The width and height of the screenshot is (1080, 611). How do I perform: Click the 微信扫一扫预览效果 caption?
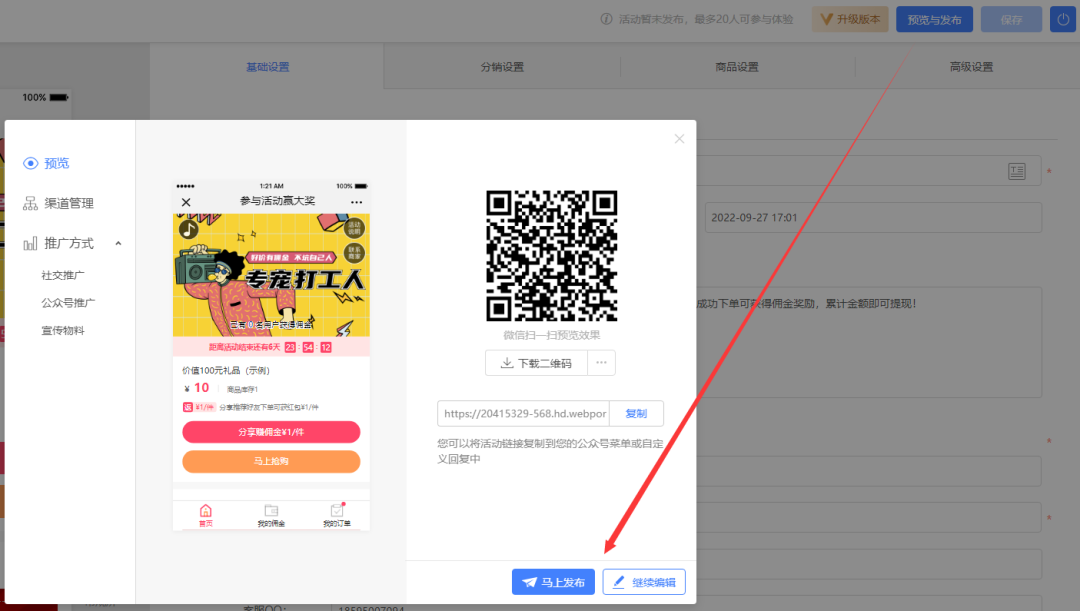551,335
